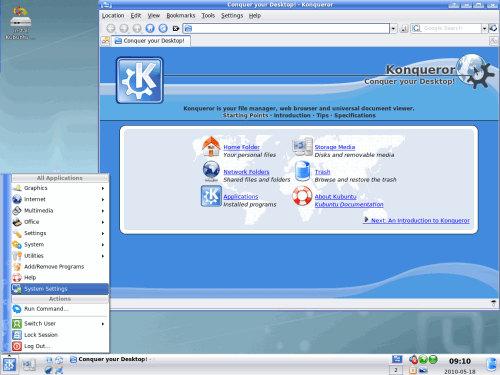The width and height of the screenshot is (500, 375).
Task: Open the About Kubuntu link
Action: click(x=335, y=197)
